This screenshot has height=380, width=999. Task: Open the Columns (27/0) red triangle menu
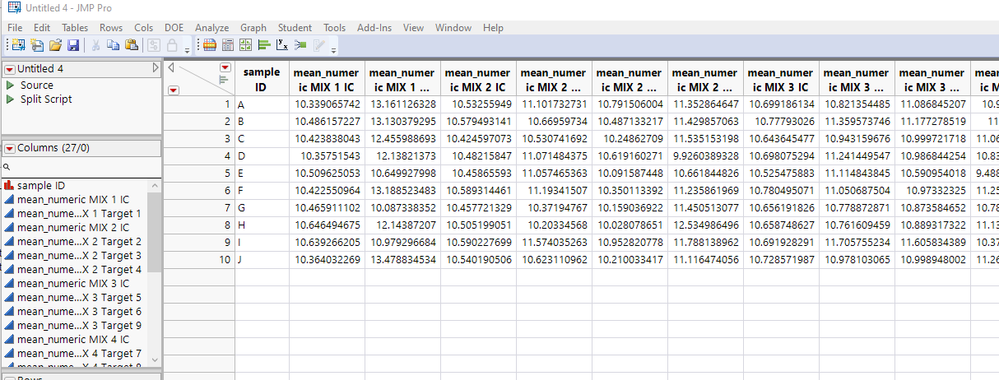[x=10, y=148]
